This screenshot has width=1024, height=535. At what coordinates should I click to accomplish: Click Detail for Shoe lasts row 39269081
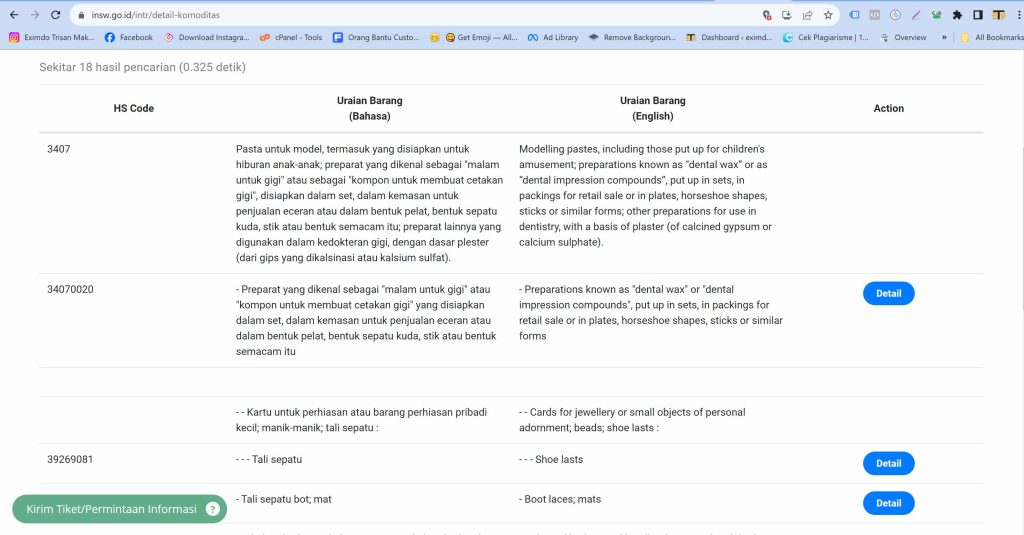pyautogui.click(x=888, y=463)
